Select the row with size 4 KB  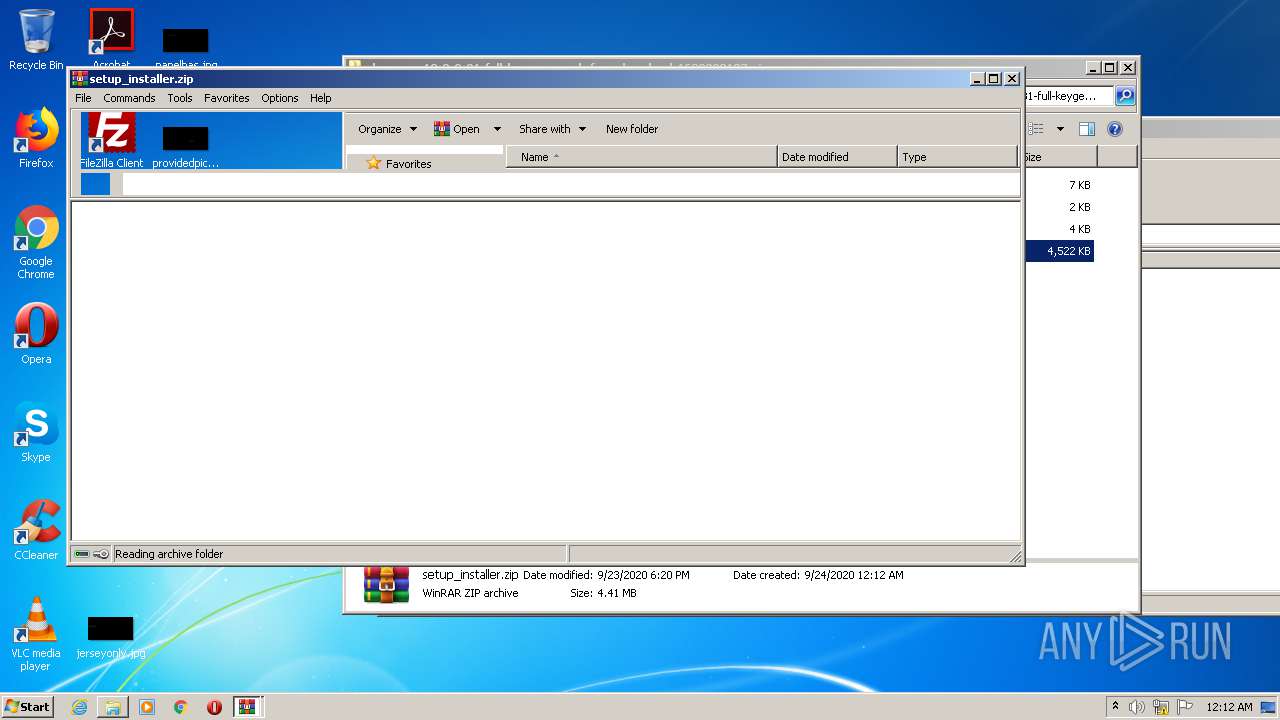click(1059, 229)
